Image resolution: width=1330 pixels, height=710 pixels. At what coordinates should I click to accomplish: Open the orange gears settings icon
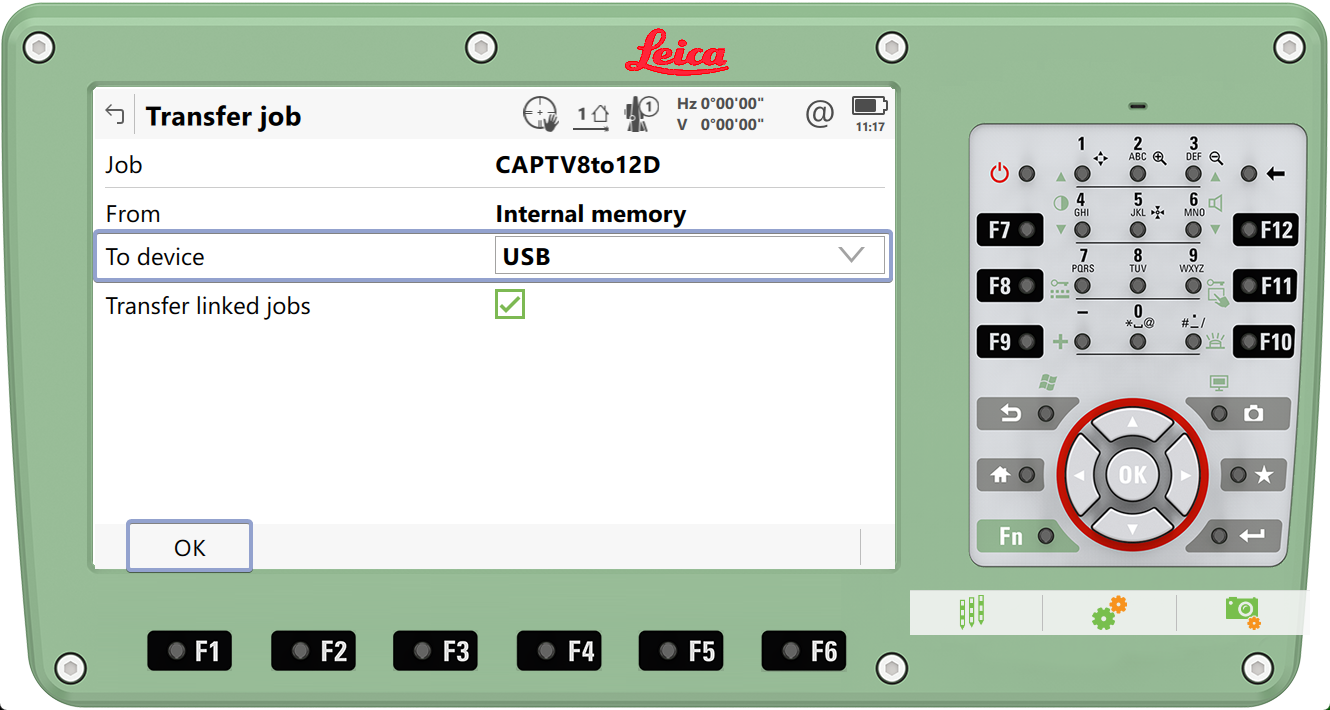click(1109, 612)
